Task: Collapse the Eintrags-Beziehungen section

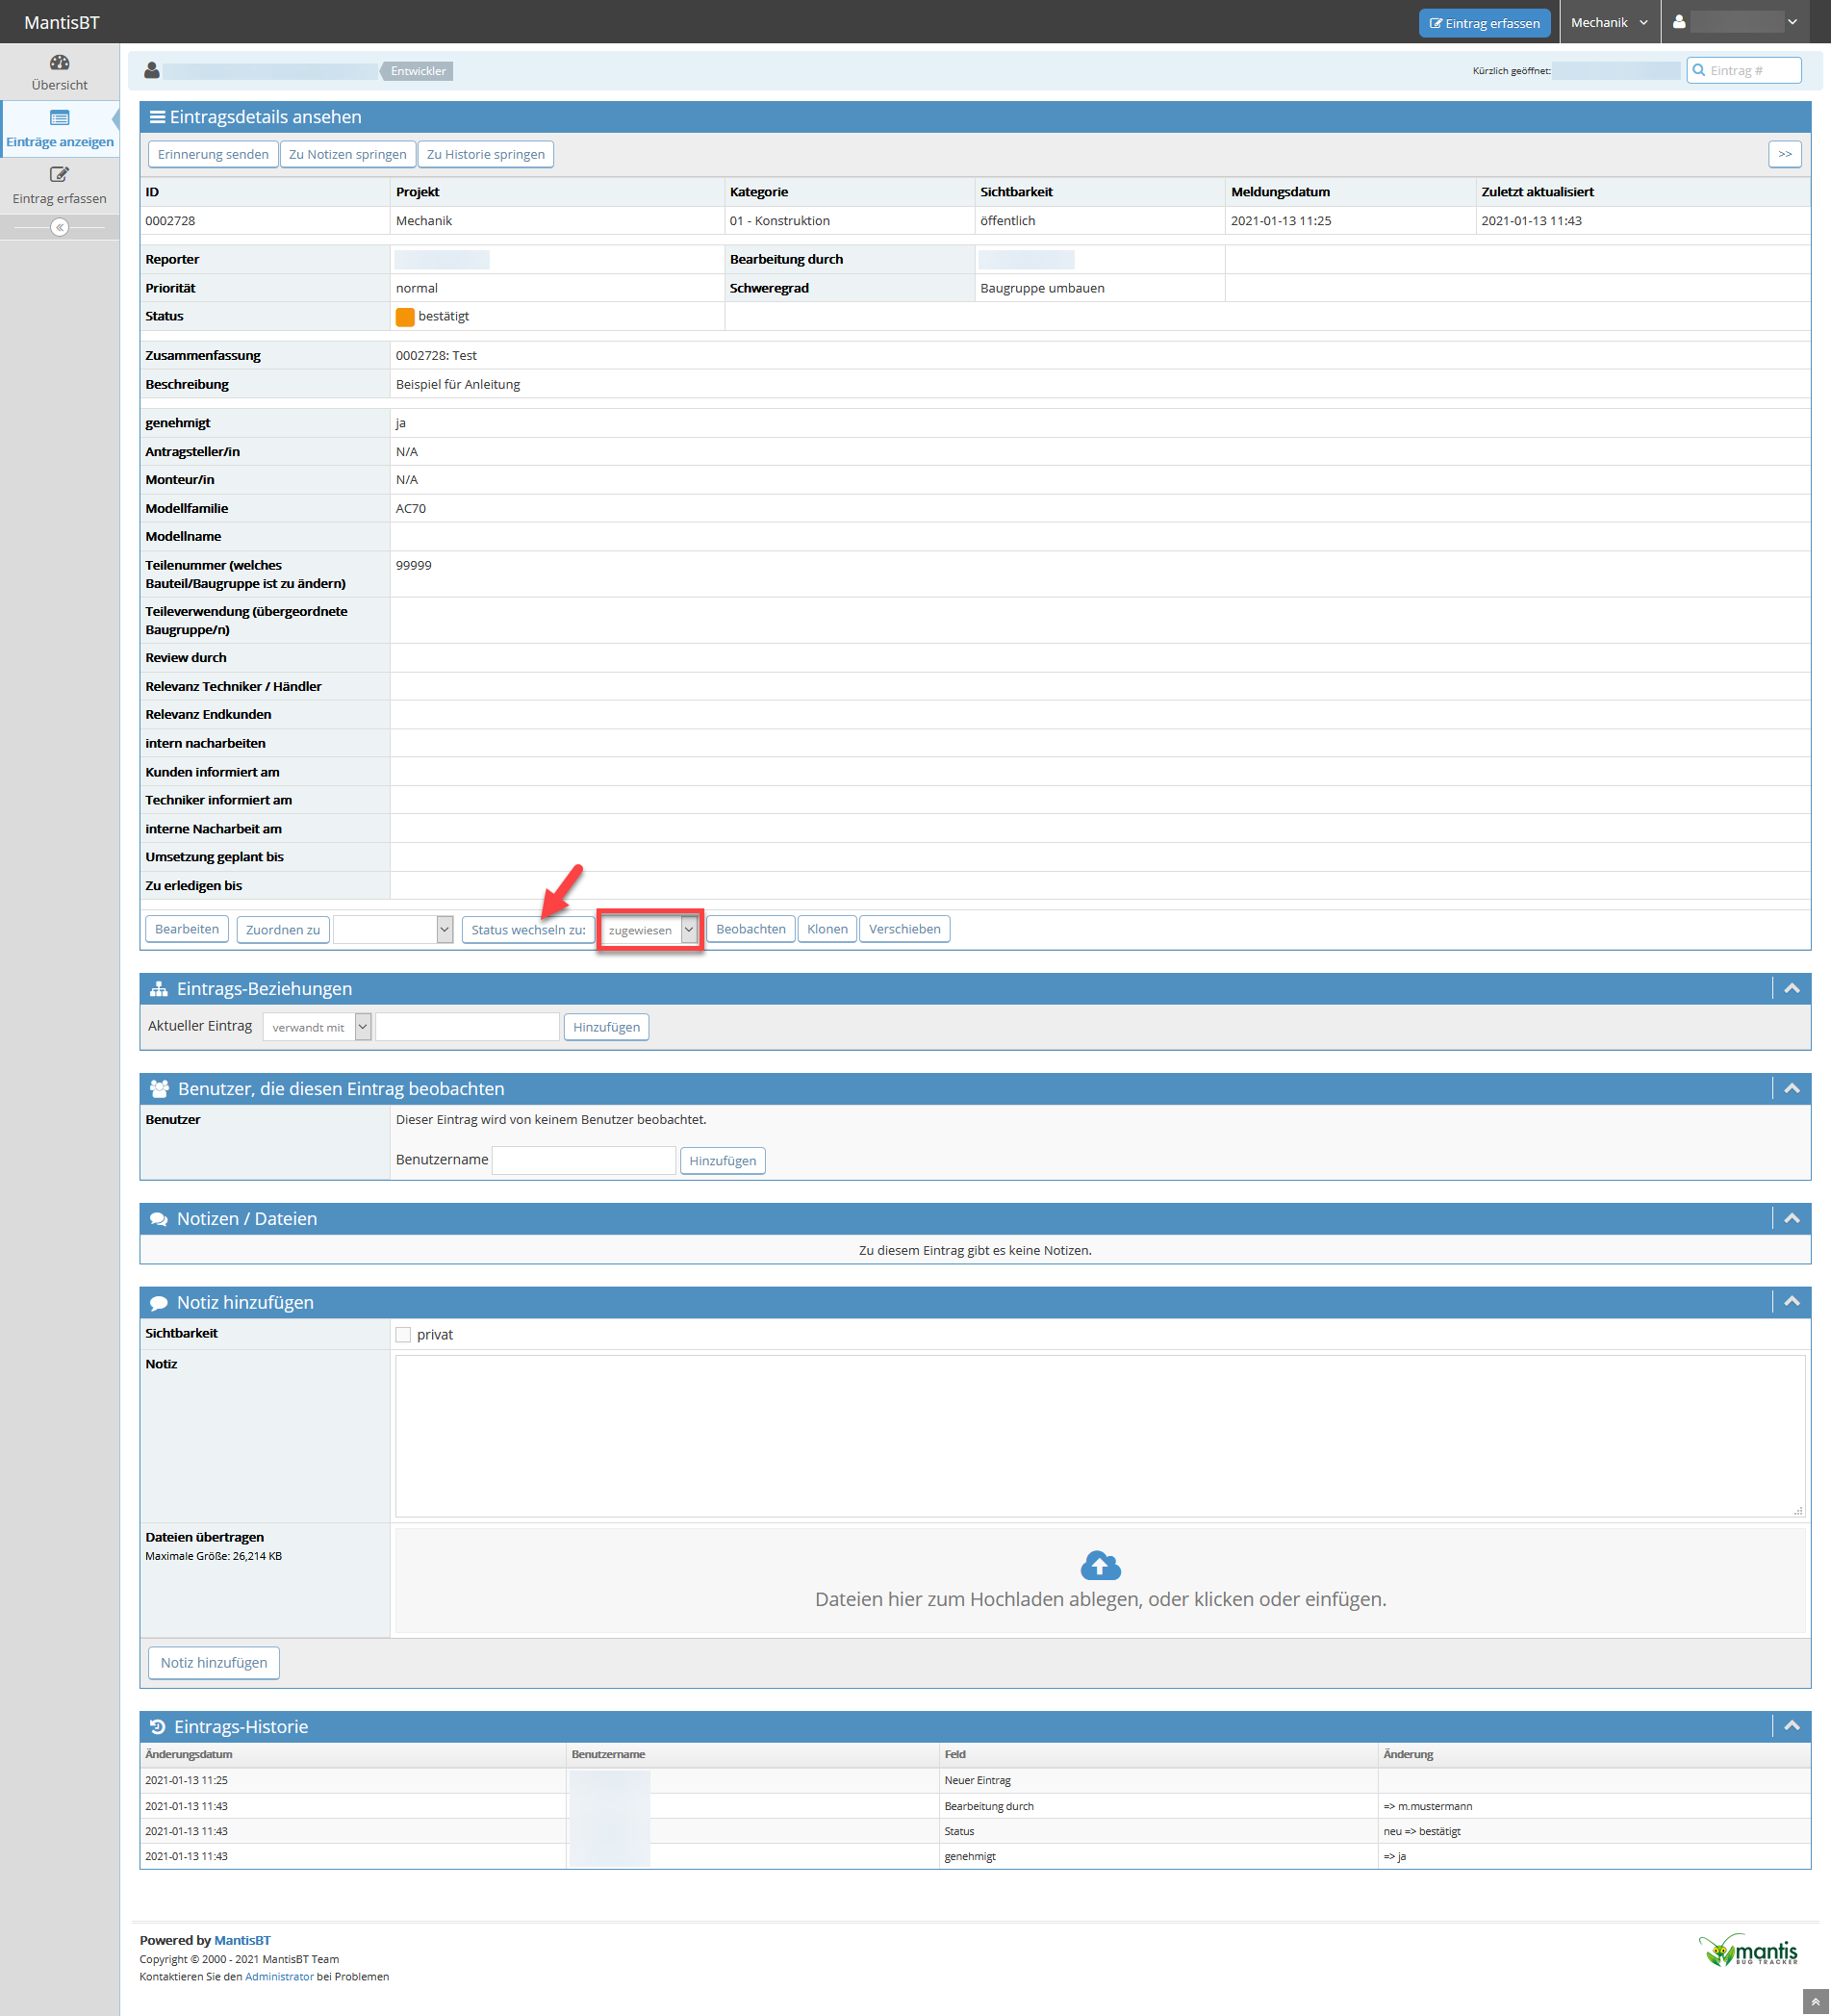Action: tap(1791, 989)
